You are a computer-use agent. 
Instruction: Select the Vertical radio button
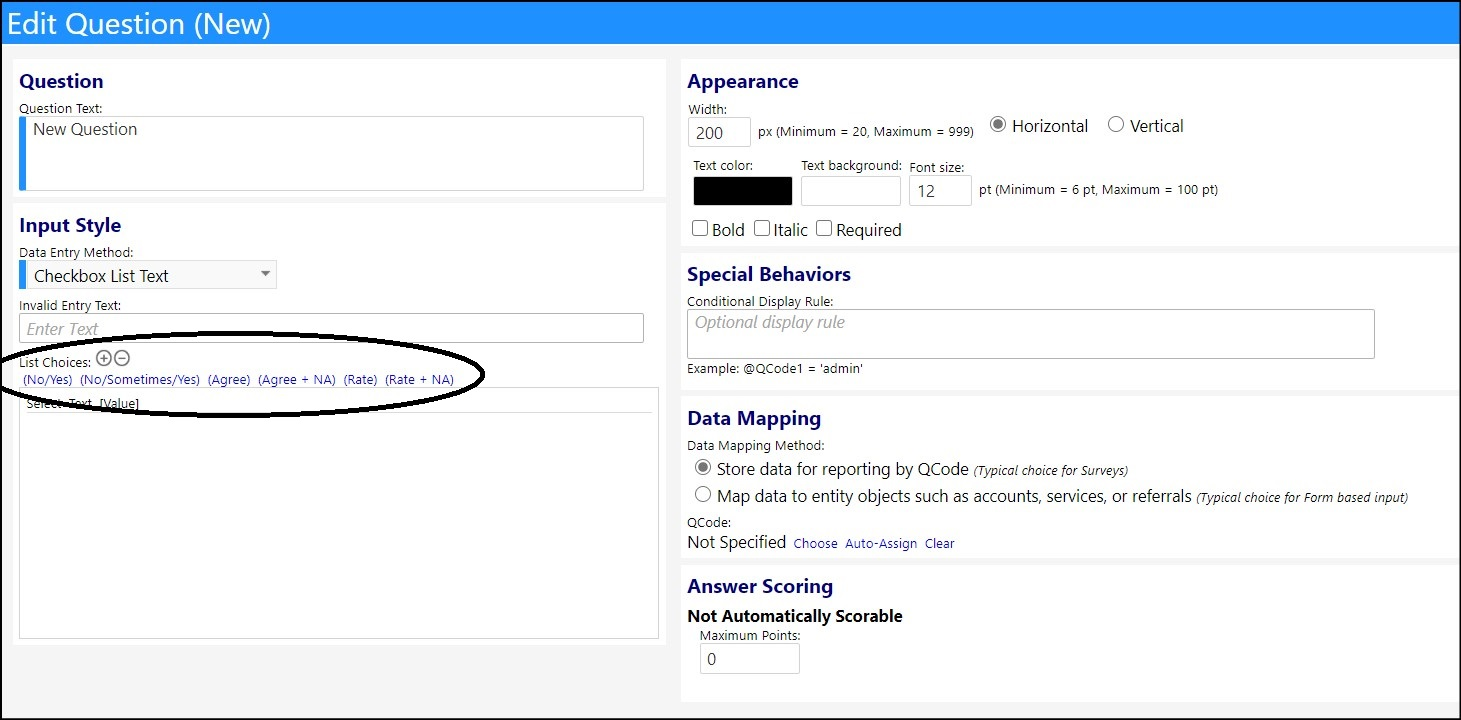point(1116,125)
